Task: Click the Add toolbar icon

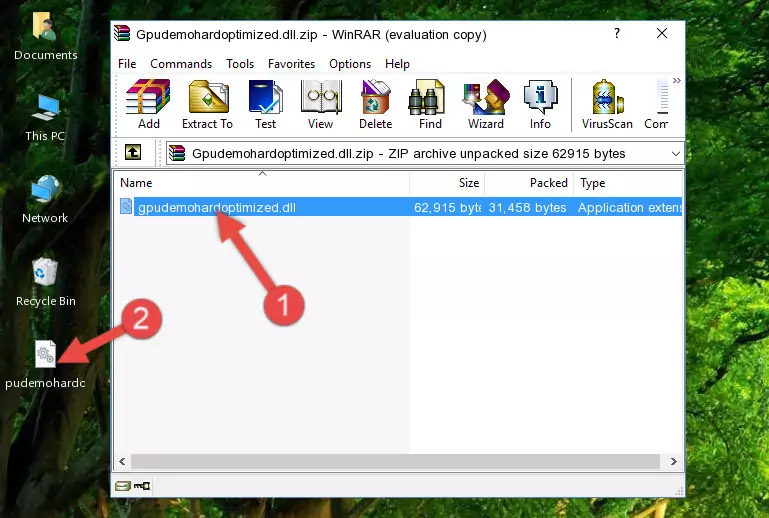Action: 148,104
